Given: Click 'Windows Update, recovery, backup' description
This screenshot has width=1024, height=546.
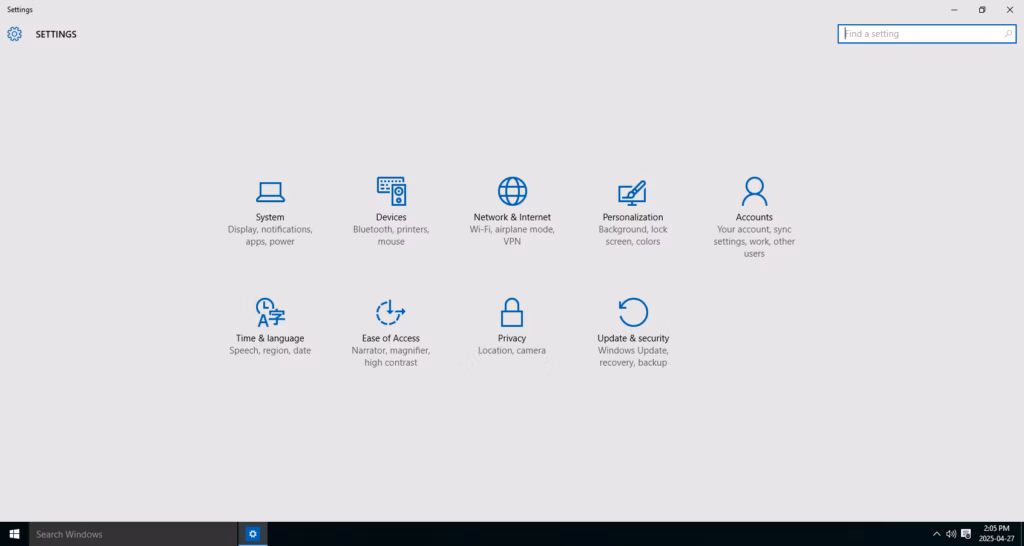Looking at the screenshot, I should point(633,357).
